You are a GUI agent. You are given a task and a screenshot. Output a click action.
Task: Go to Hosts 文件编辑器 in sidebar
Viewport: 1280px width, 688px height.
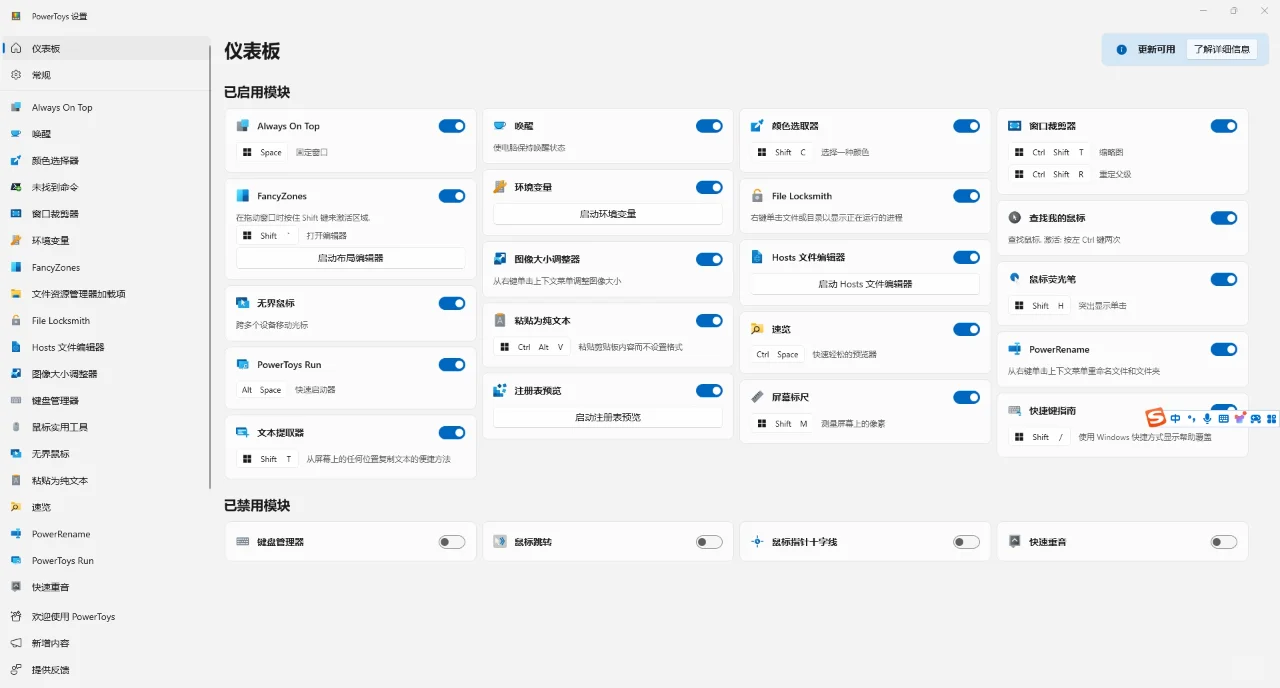(x=105, y=347)
